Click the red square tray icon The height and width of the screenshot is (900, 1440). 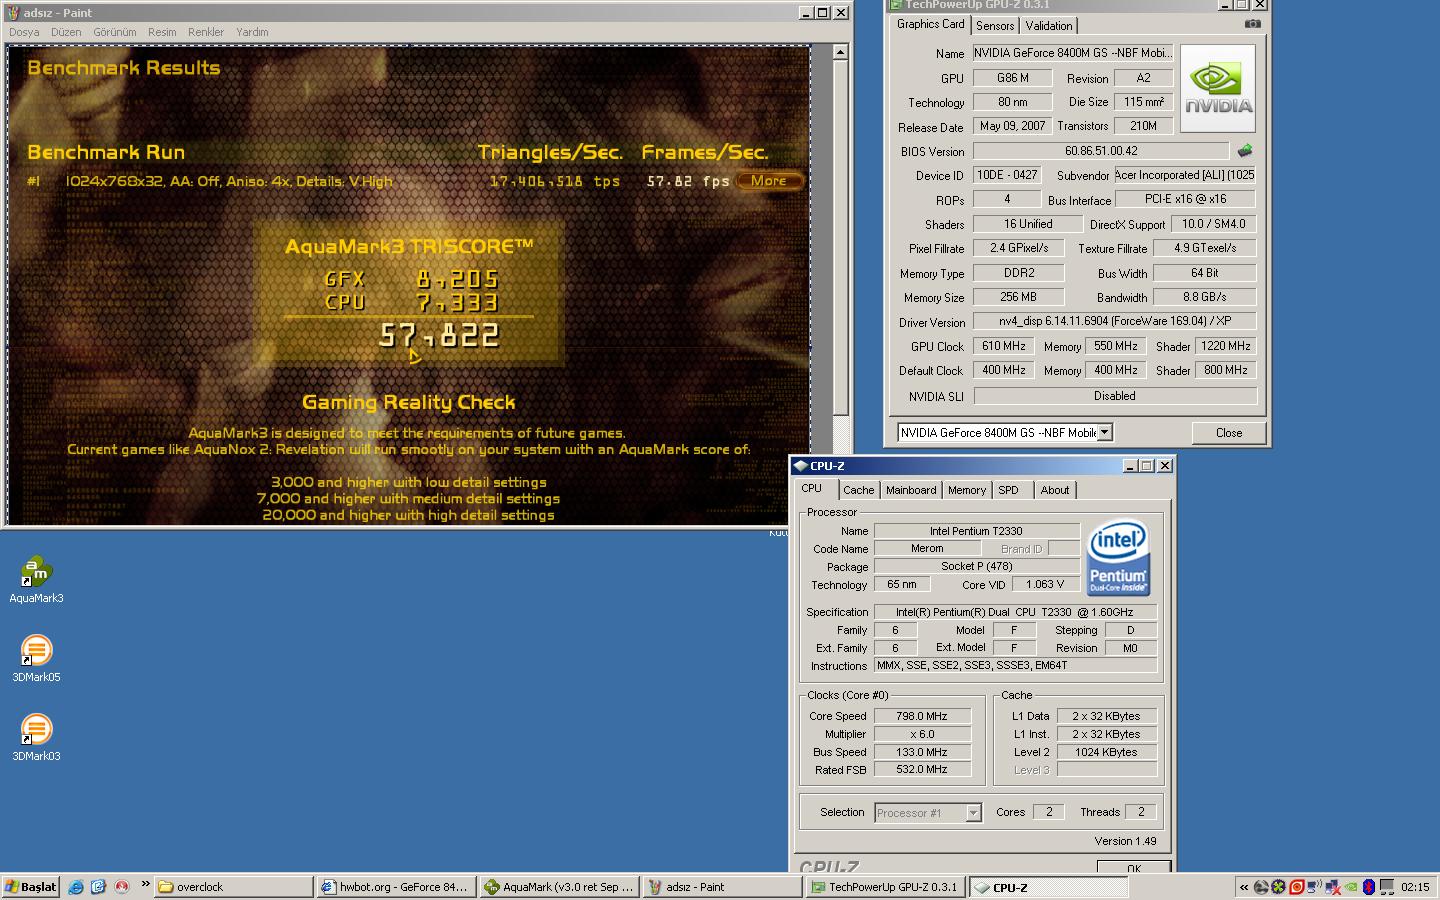coord(1297,887)
